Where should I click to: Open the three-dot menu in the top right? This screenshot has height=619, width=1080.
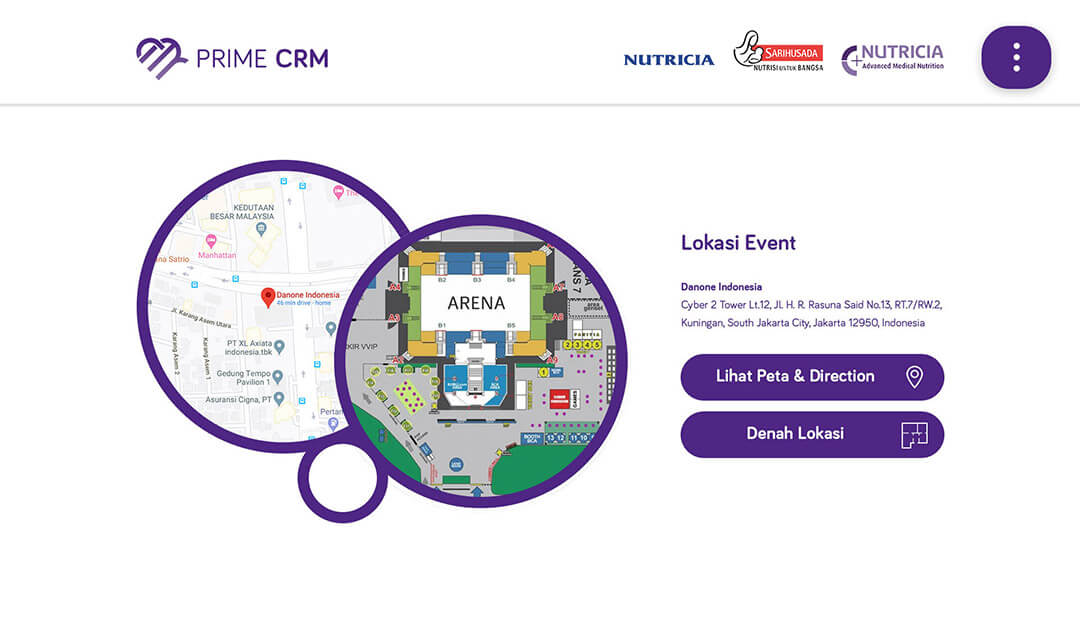(x=1016, y=57)
